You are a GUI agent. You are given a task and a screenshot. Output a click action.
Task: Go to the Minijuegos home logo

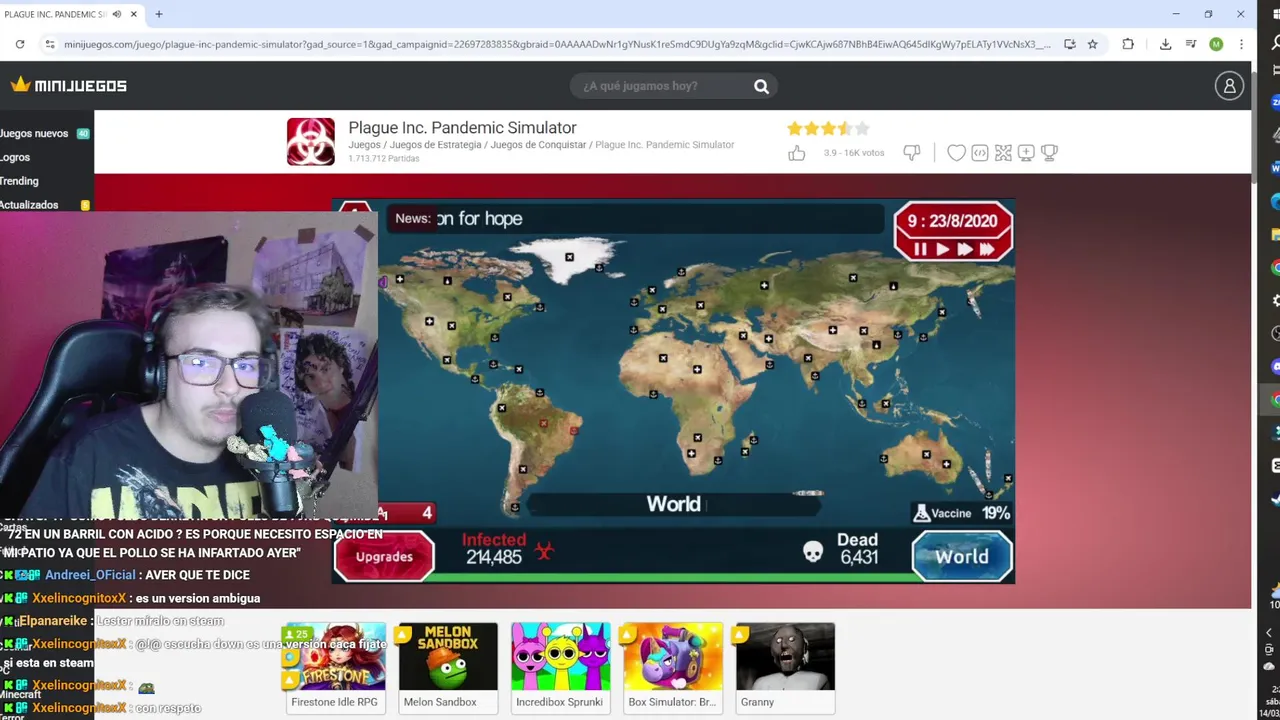pyautogui.click(x=69, y=86)
